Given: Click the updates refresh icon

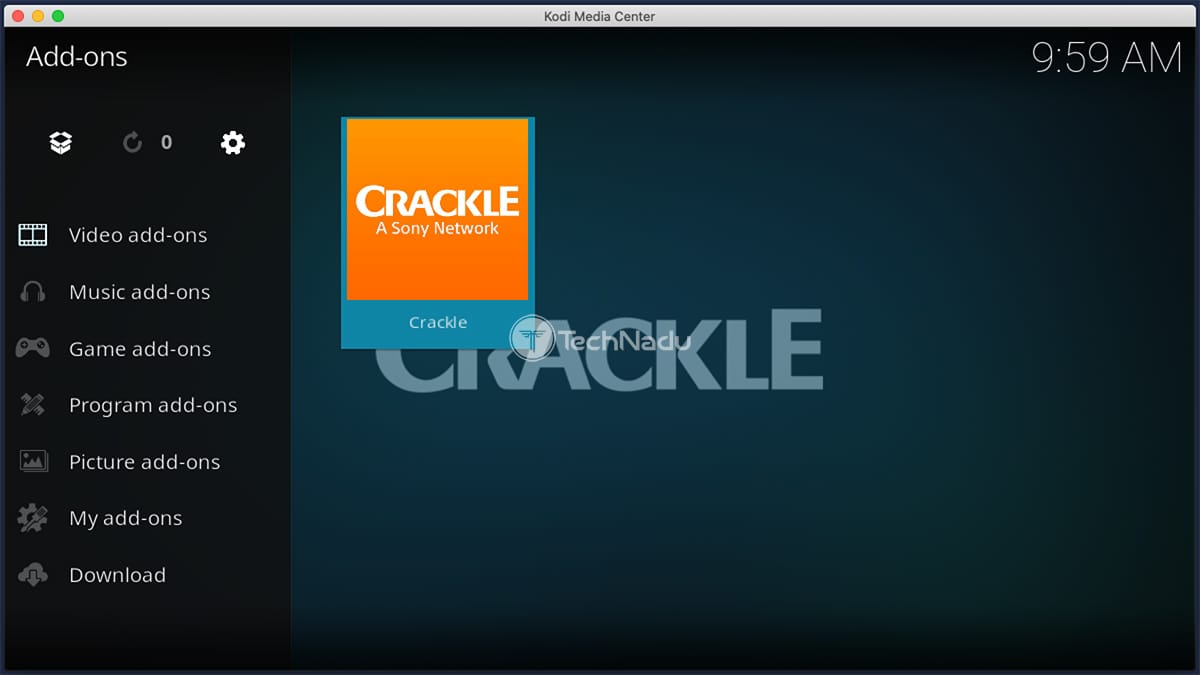Looking at the screenshot, I should pyautogui.click(x=132, y=143).
